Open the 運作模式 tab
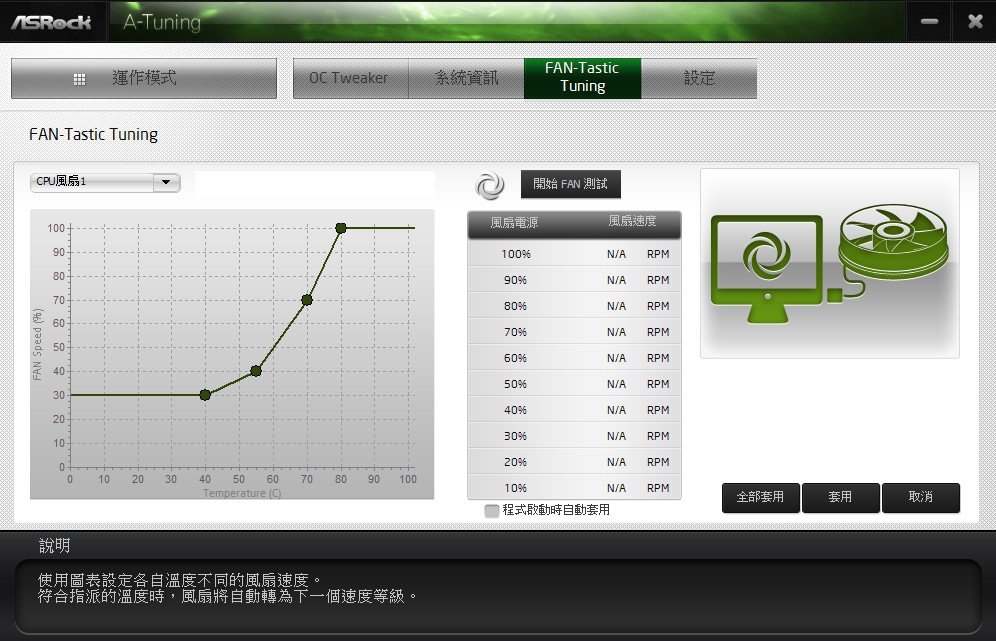This screenshot has width=996, height=641. (144, 78)
